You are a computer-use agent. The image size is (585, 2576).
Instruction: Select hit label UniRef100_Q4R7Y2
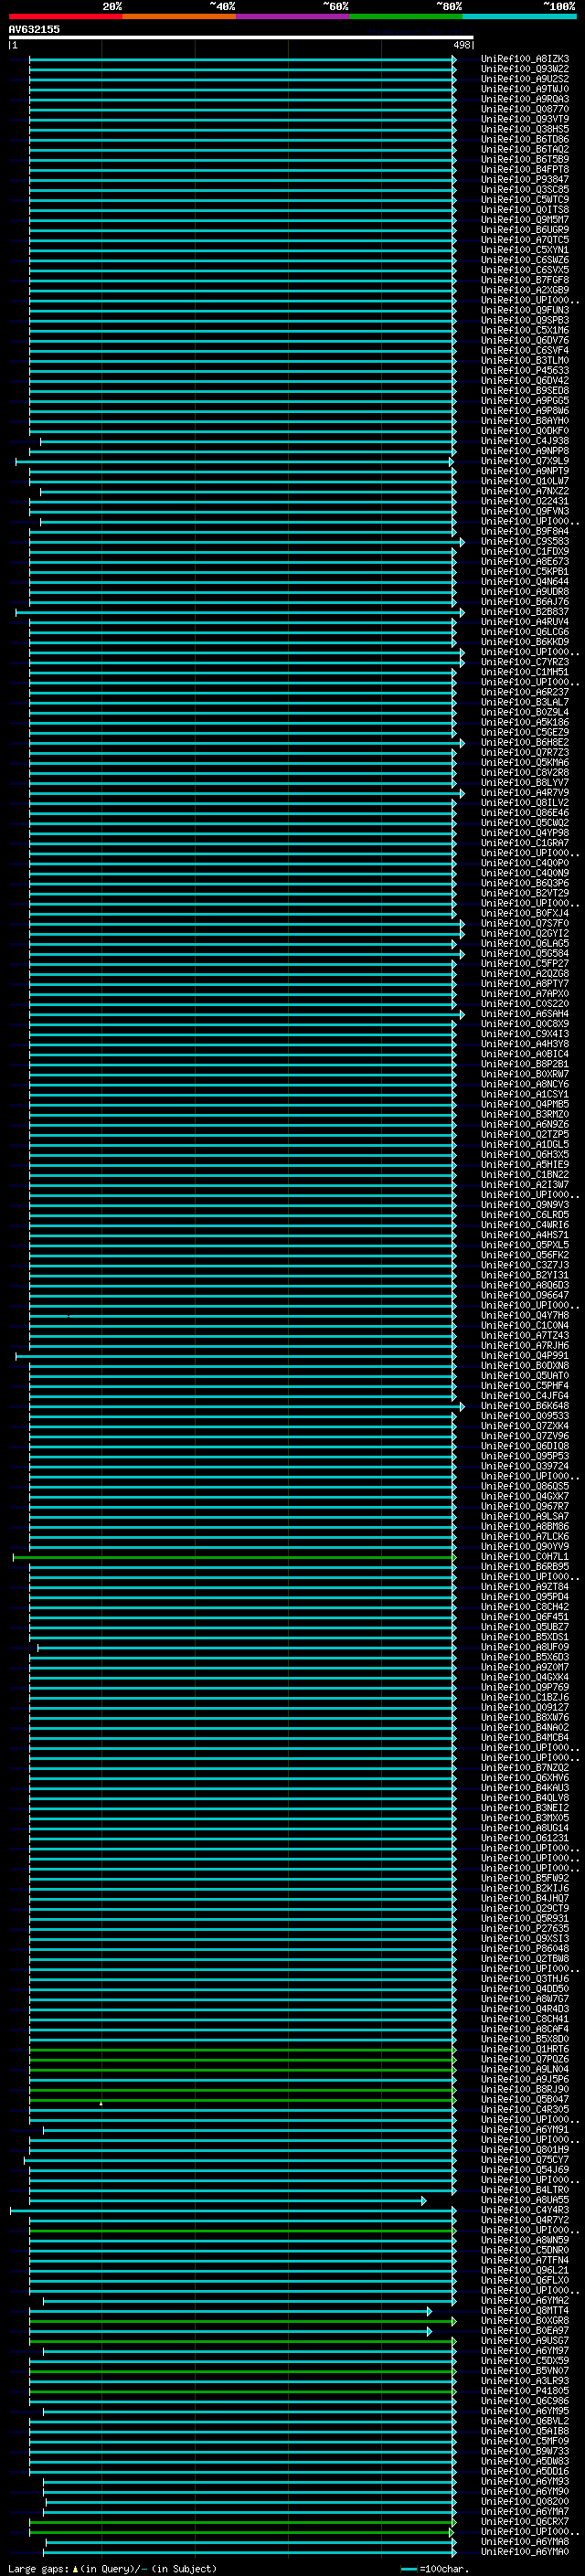525,2220
